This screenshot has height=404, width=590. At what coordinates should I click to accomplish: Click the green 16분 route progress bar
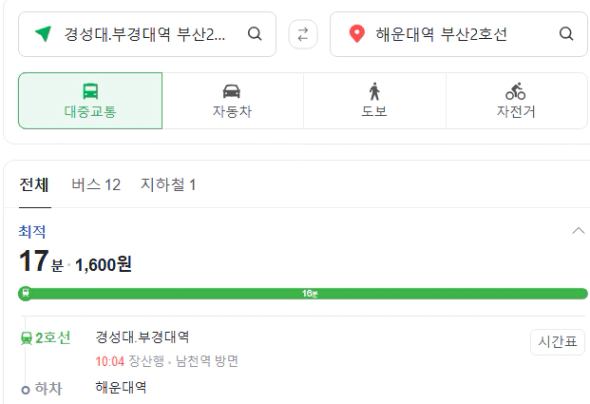309,293
